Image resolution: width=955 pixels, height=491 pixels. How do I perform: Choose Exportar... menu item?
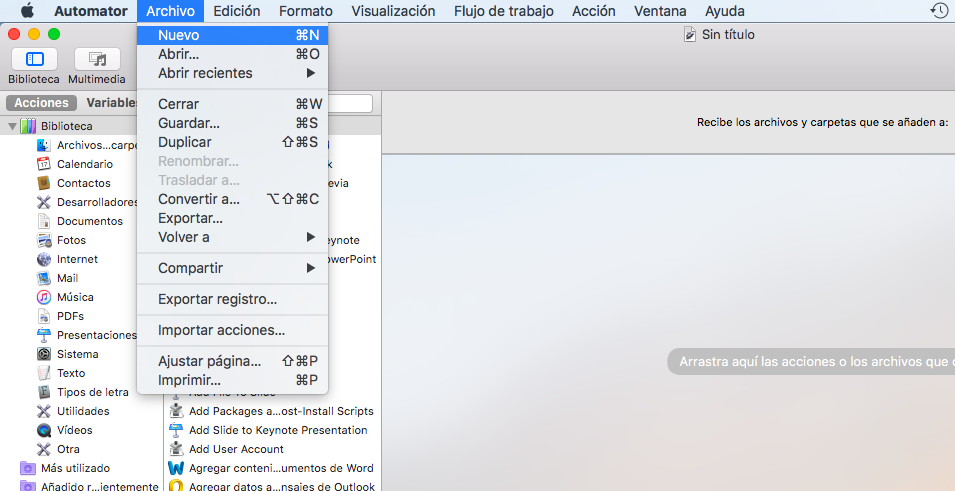pos(233,218)
